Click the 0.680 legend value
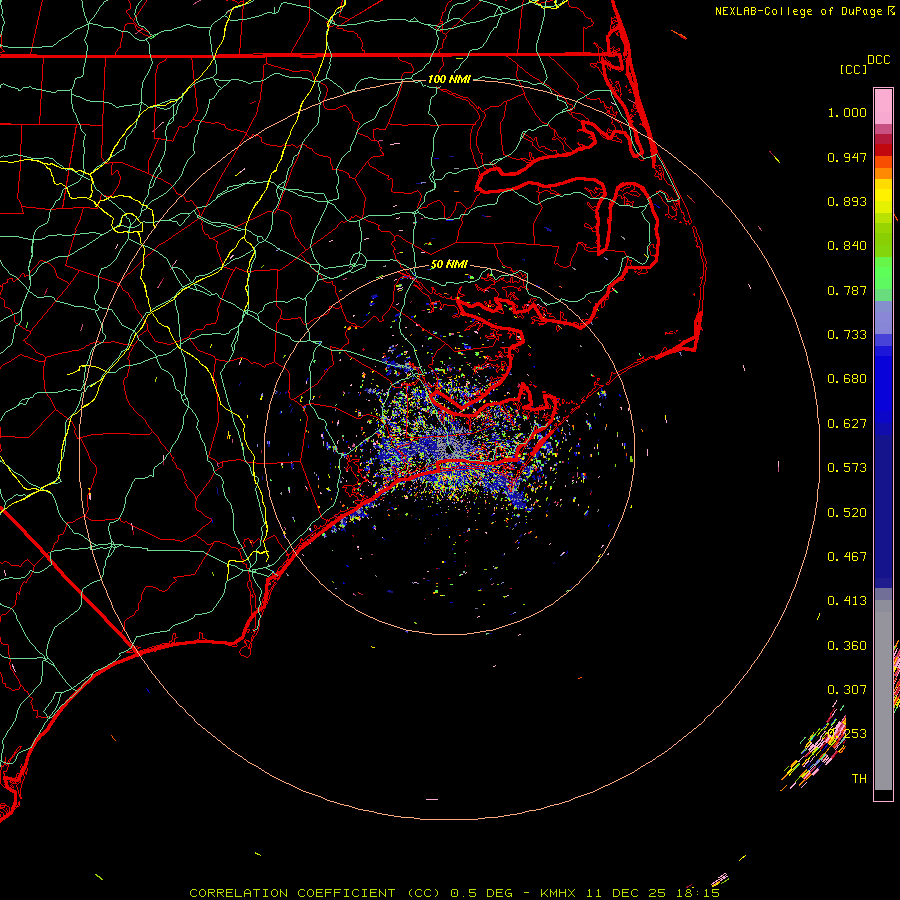 click(847, 379)
